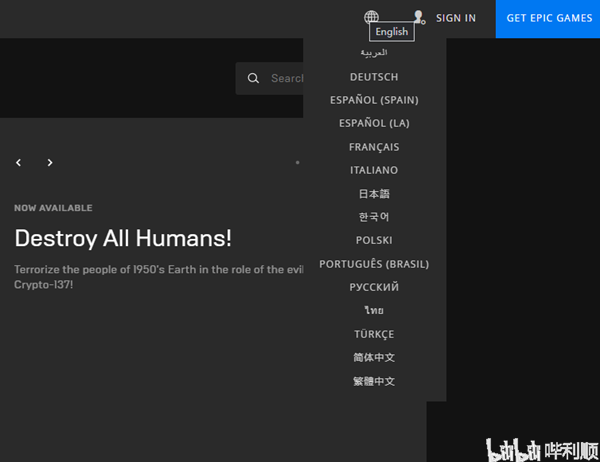Switch language to TÜRKÇE

click(x=374, y=334)
